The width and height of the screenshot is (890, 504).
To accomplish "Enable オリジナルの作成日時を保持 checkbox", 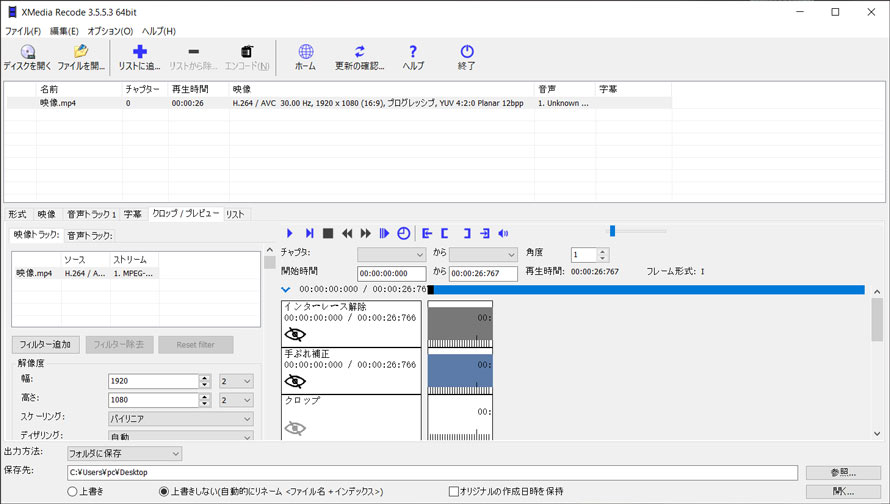I will (454, 492).
